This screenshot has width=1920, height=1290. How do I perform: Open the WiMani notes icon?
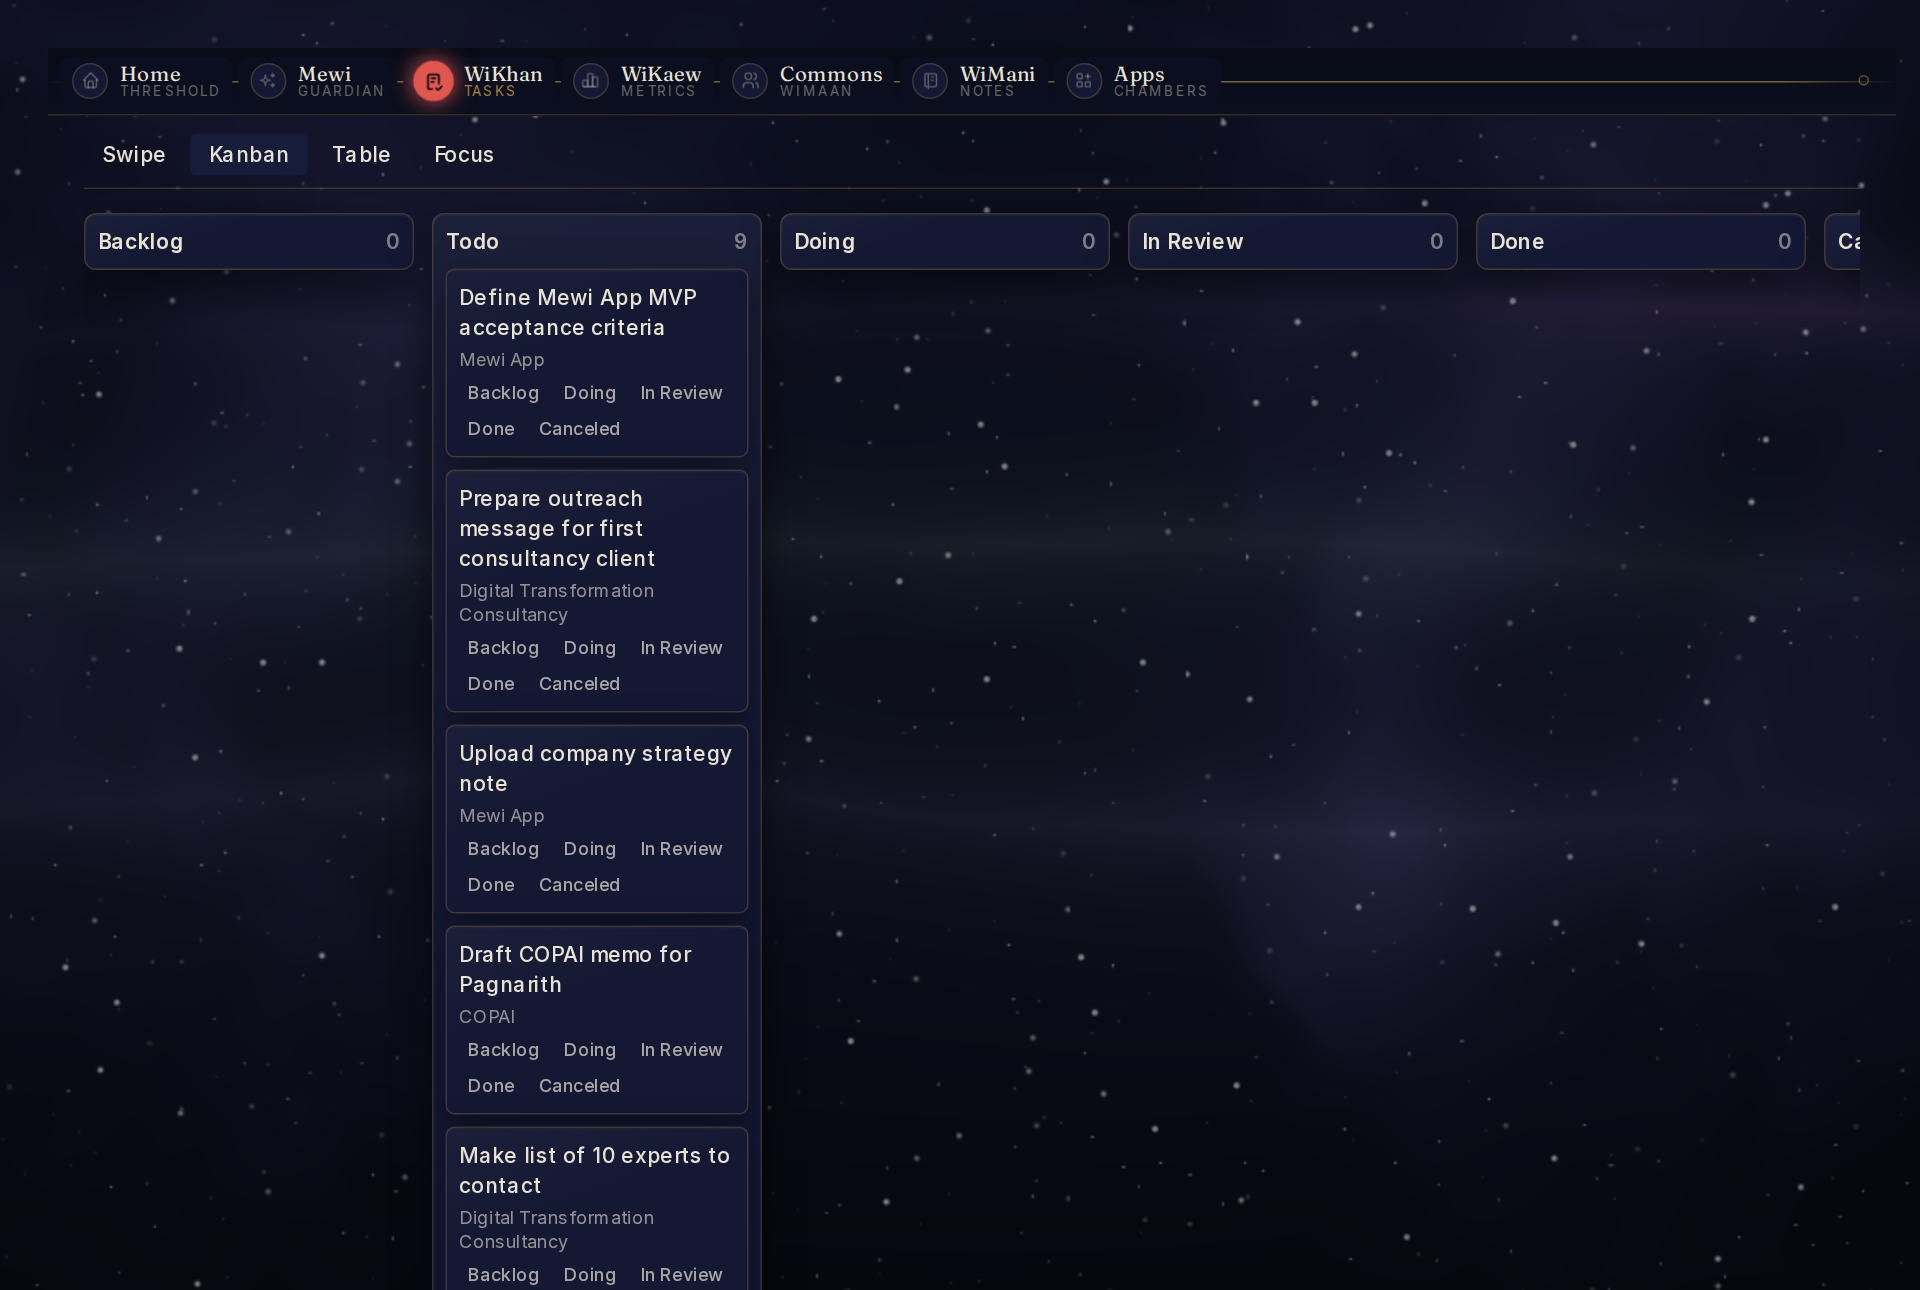pyautogui.click(x=930, y=81)
